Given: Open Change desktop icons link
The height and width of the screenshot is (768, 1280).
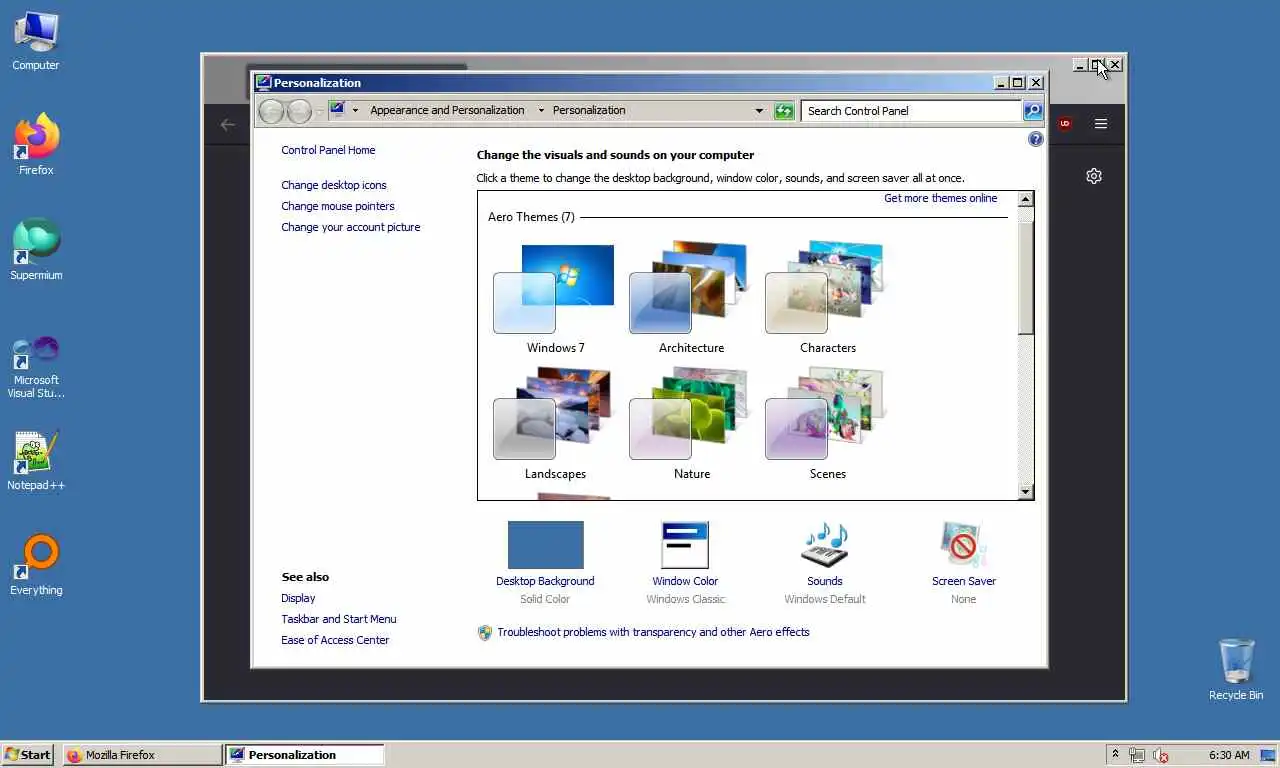Looking at the screenshot, I should point(334,185).
